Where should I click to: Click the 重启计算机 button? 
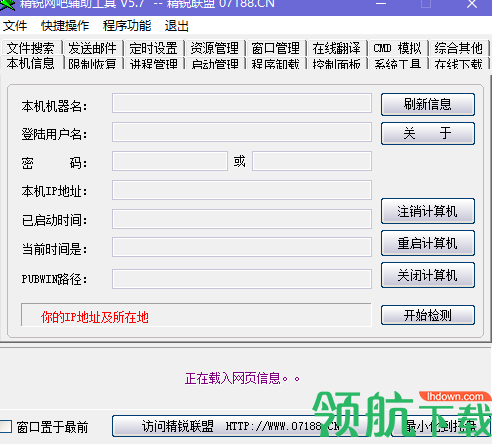pos(428,243)
